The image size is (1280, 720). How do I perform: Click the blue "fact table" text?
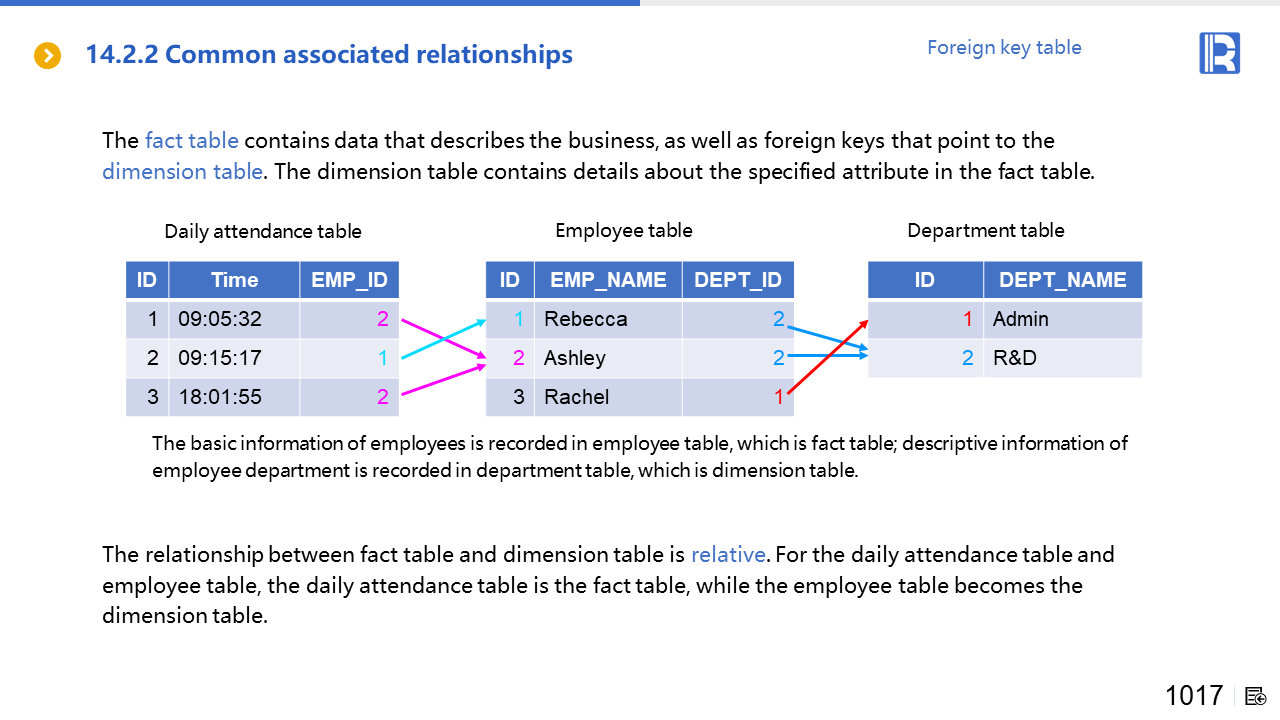pos(191,140)
